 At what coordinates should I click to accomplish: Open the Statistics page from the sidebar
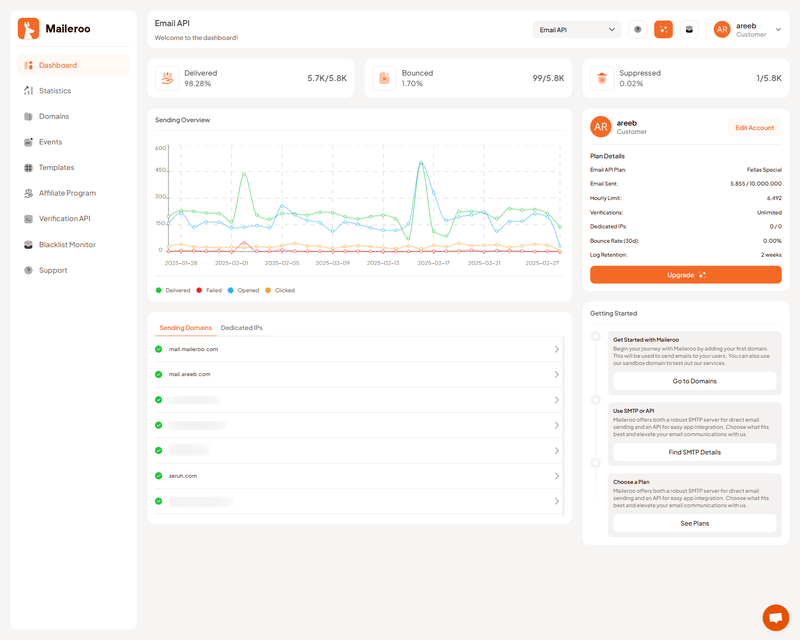point(55,91)
